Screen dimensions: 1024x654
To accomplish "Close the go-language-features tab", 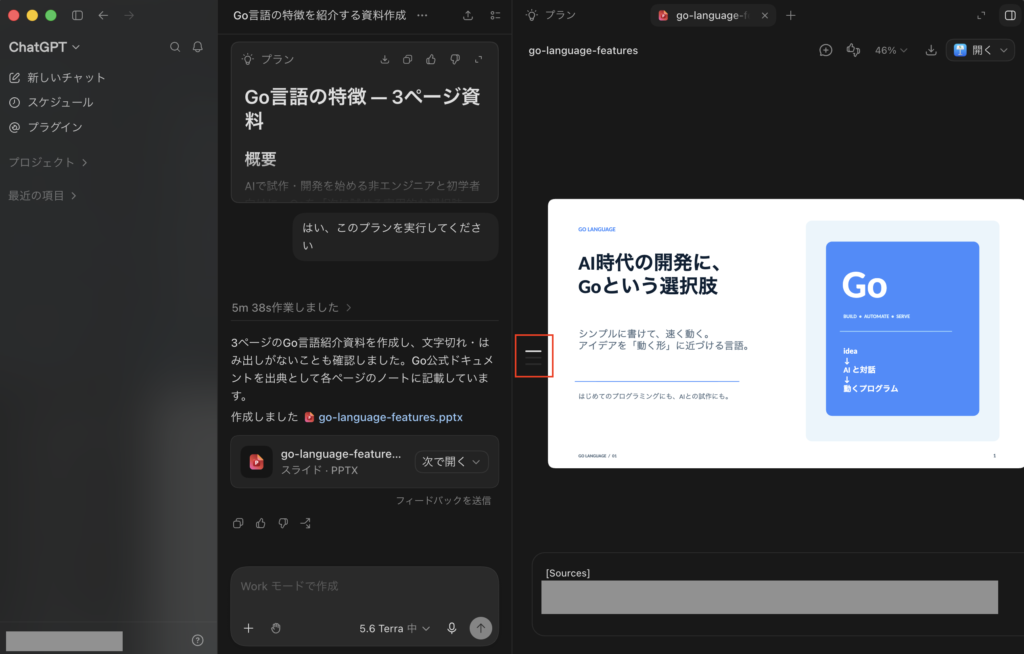I will (x=765, y=15).
